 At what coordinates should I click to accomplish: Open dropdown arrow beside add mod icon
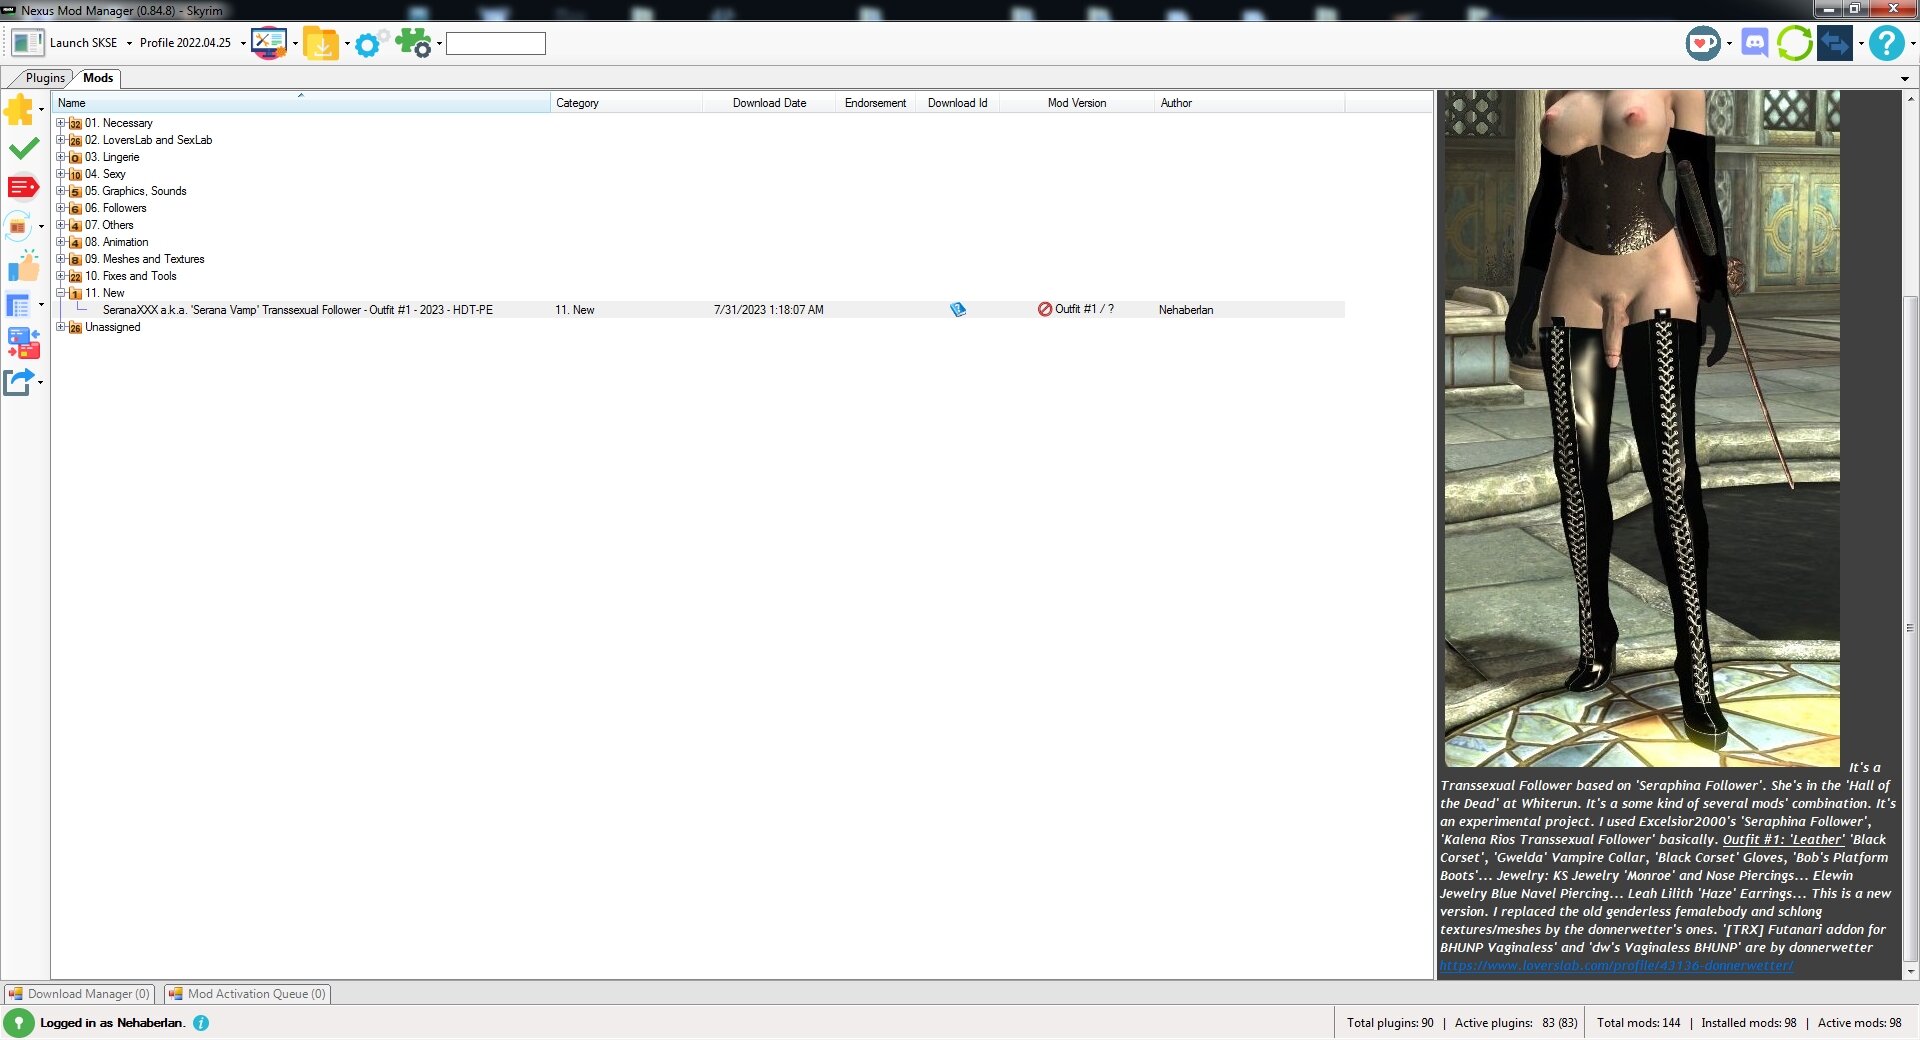click(41, 109)
